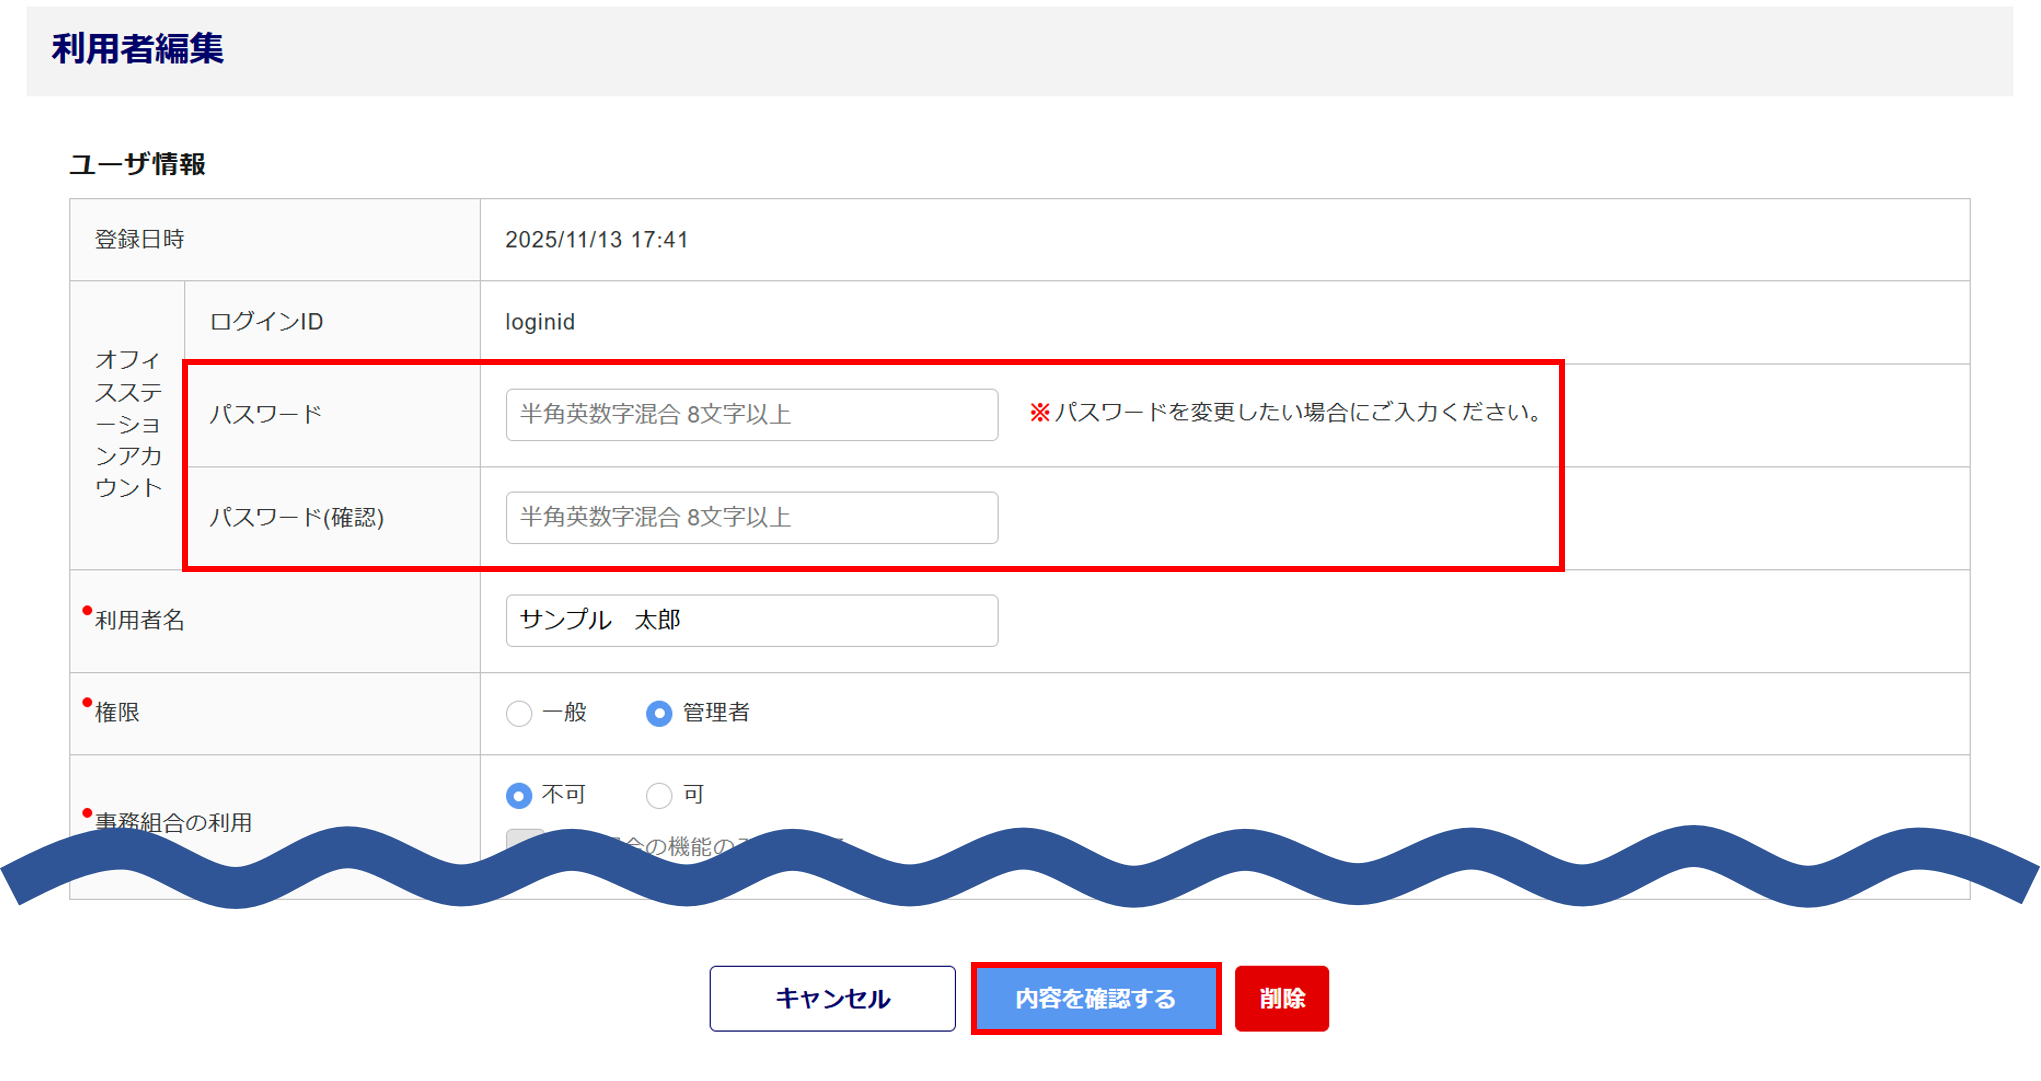Image resolution: width=2041 pixels, height=1081 pixels.
Task: Click the 権限 required field label
Action: point(117,712)
